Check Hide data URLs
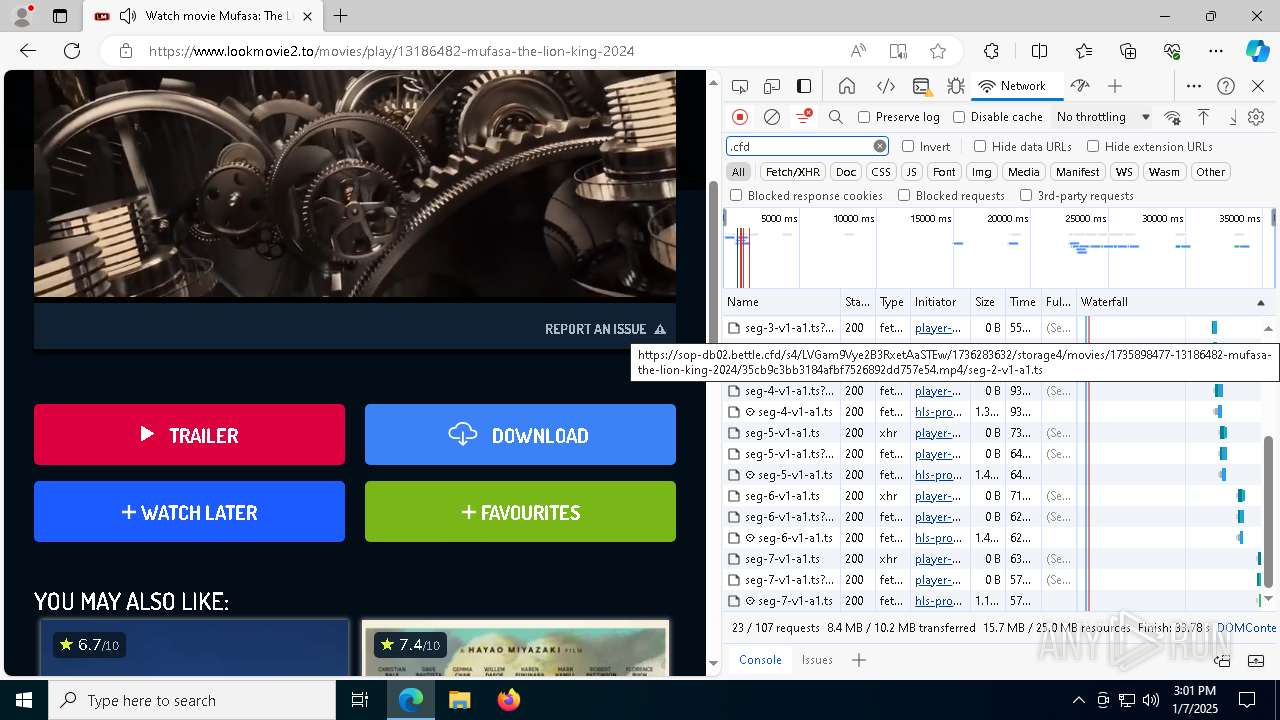 coord(980,146)
